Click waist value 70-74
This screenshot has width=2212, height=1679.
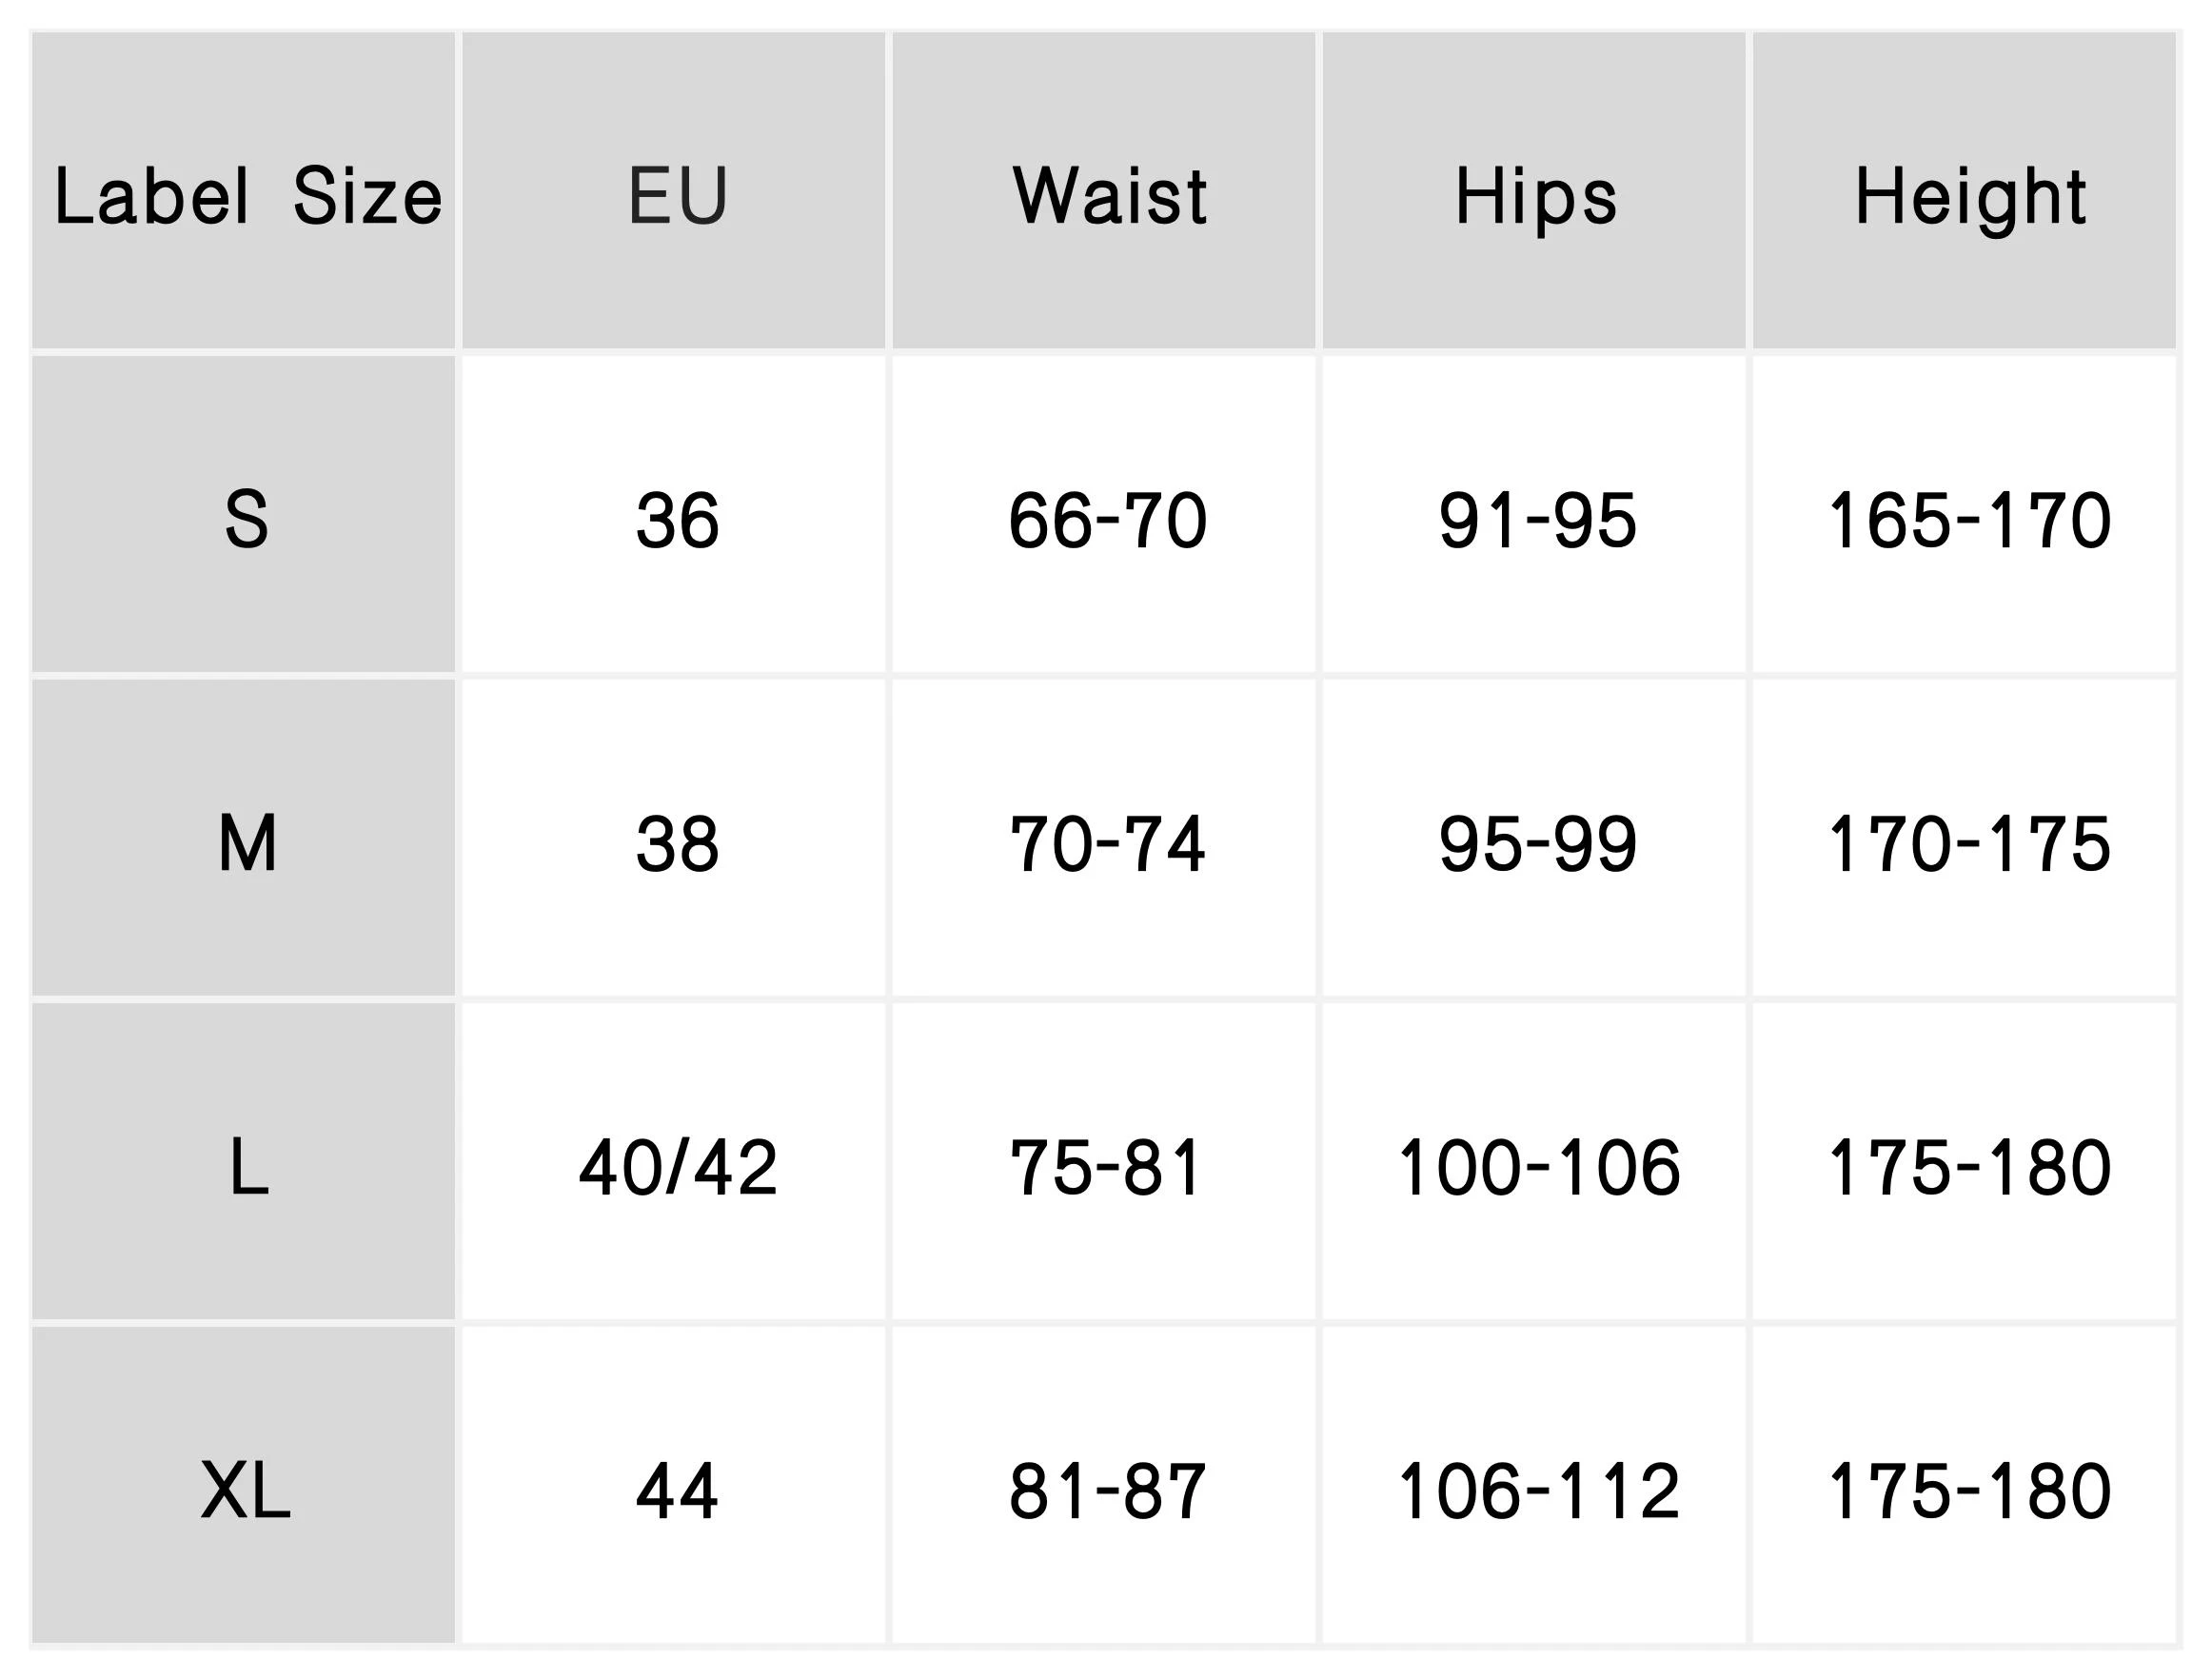1107,843
